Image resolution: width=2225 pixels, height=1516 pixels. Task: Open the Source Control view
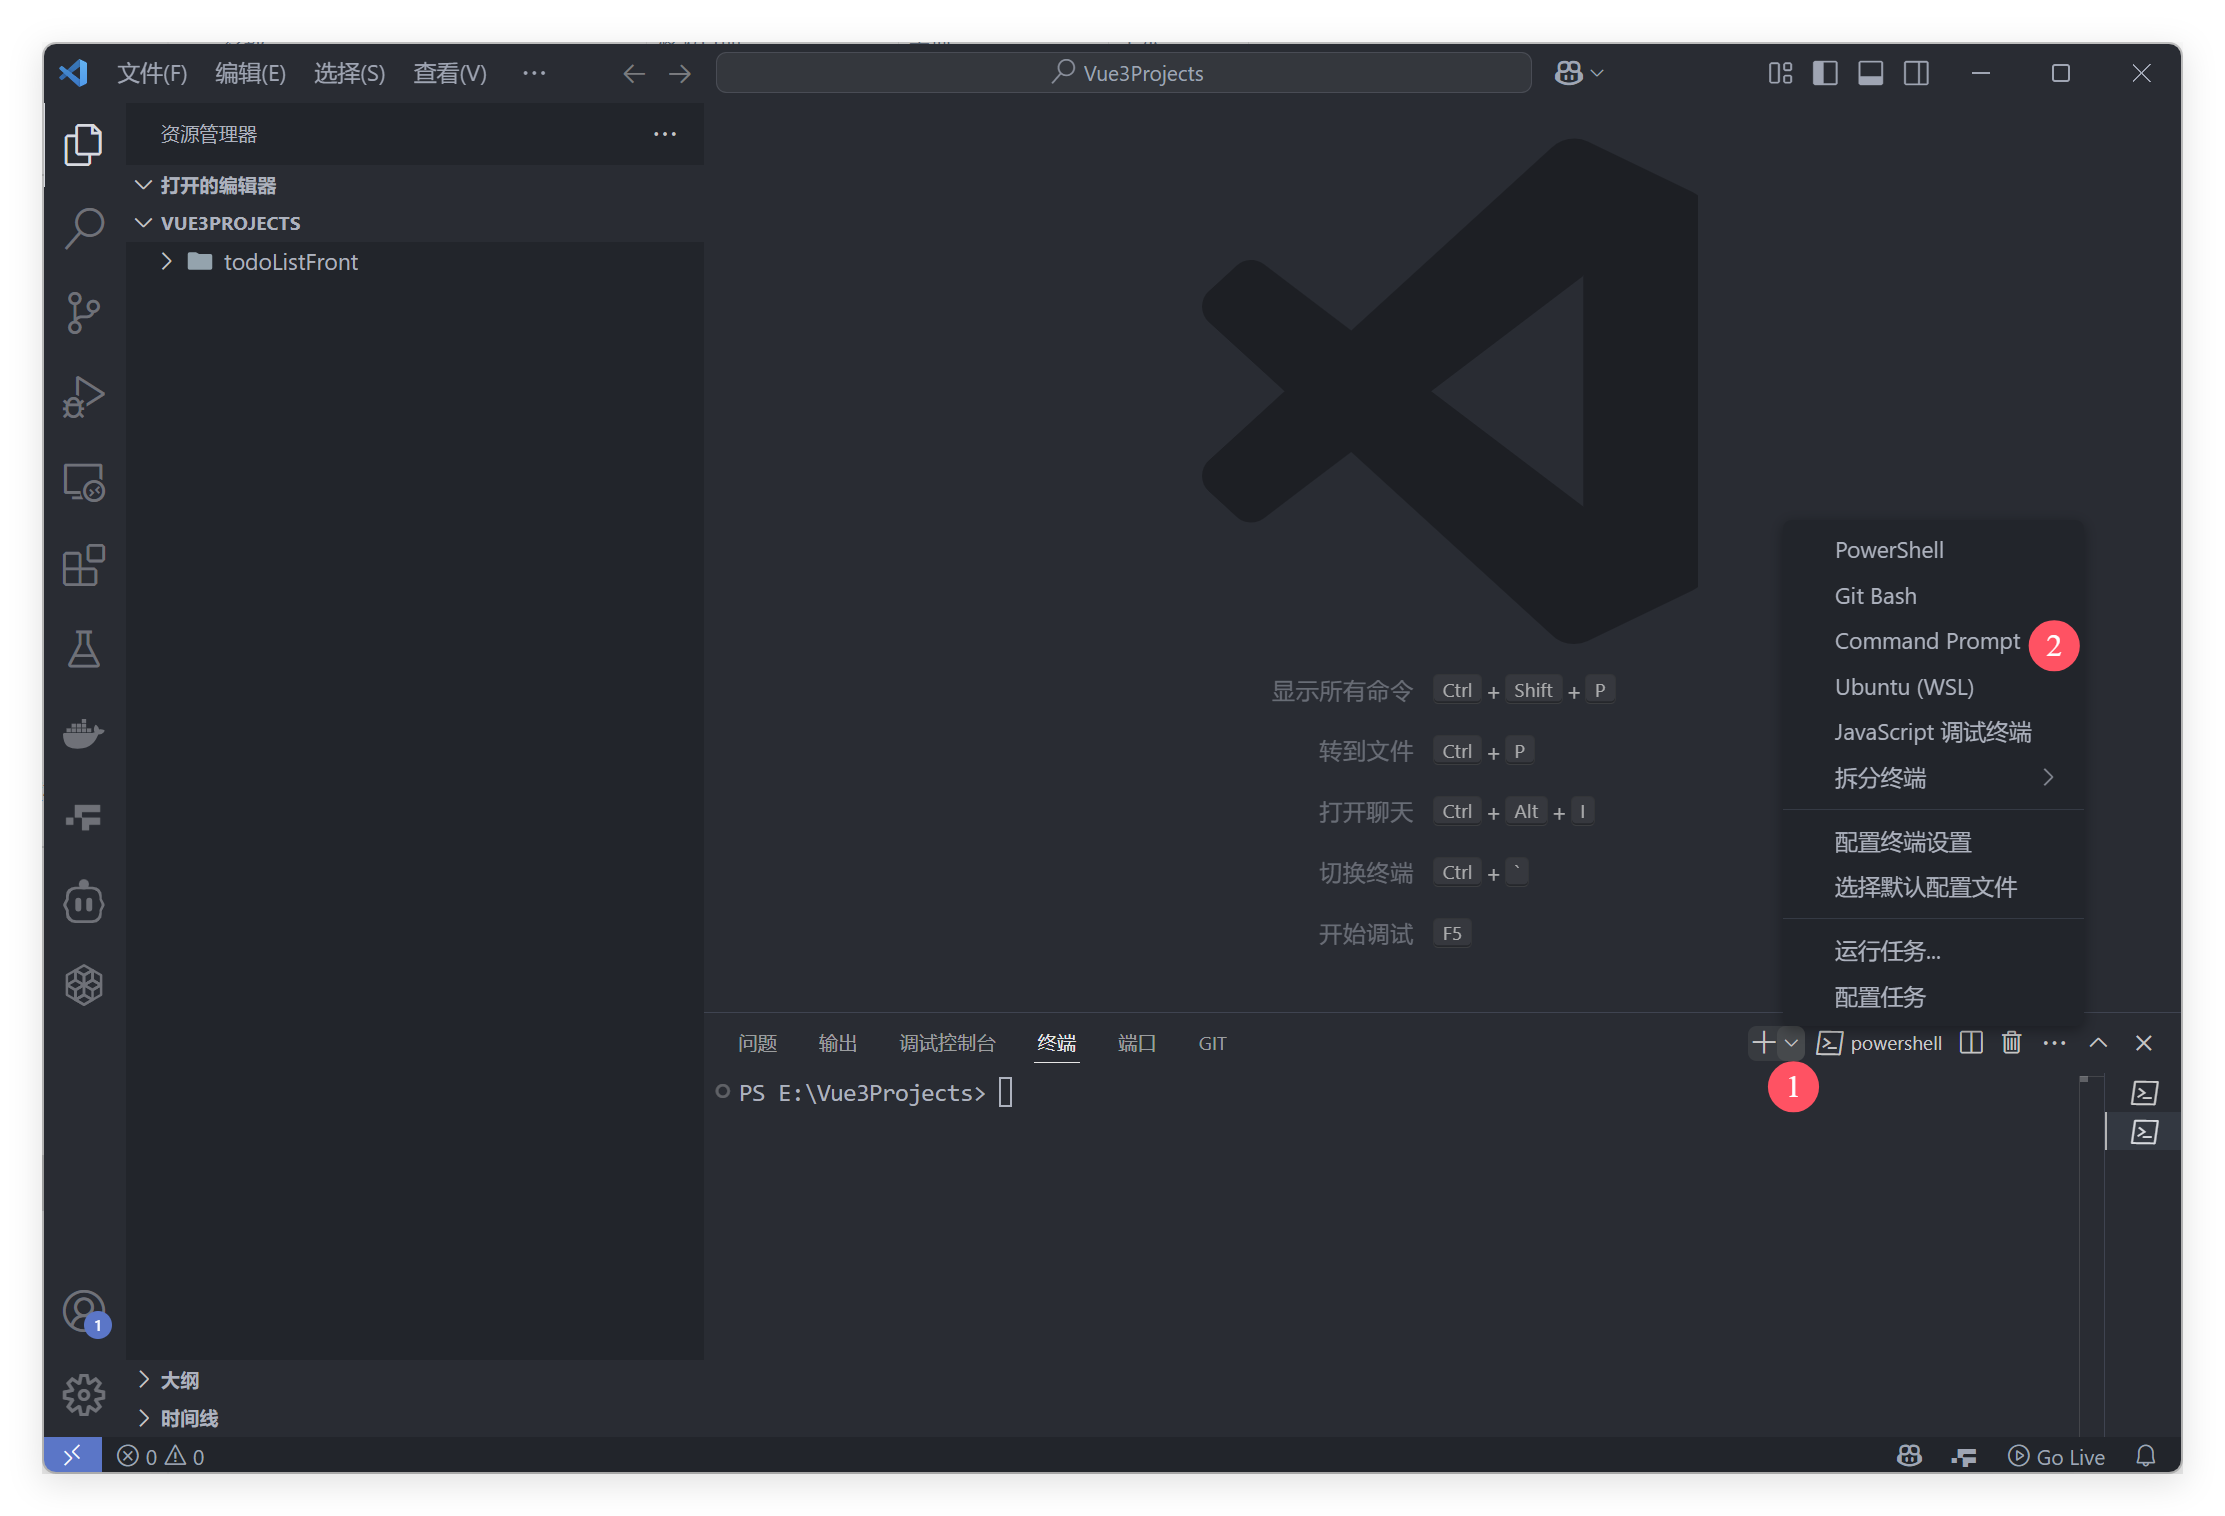(84, 312)
